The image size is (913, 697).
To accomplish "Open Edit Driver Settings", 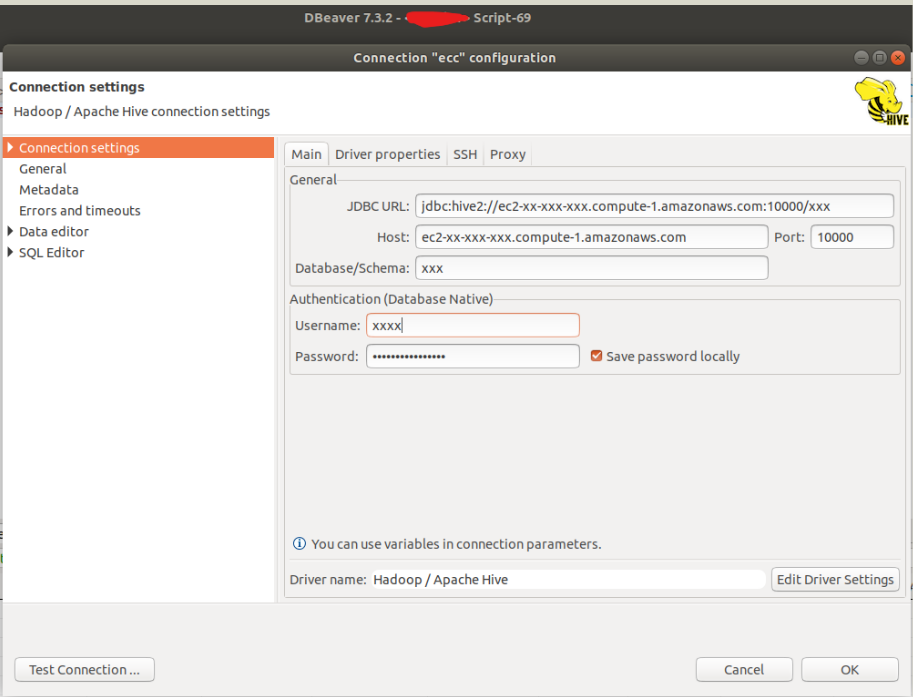I will [x=834, y=579].
